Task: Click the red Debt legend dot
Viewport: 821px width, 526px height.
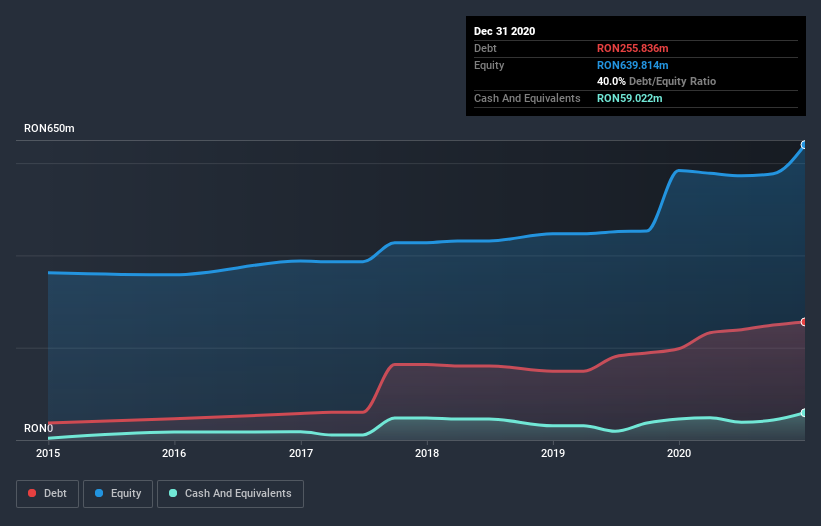Action: tap(32, 493)
